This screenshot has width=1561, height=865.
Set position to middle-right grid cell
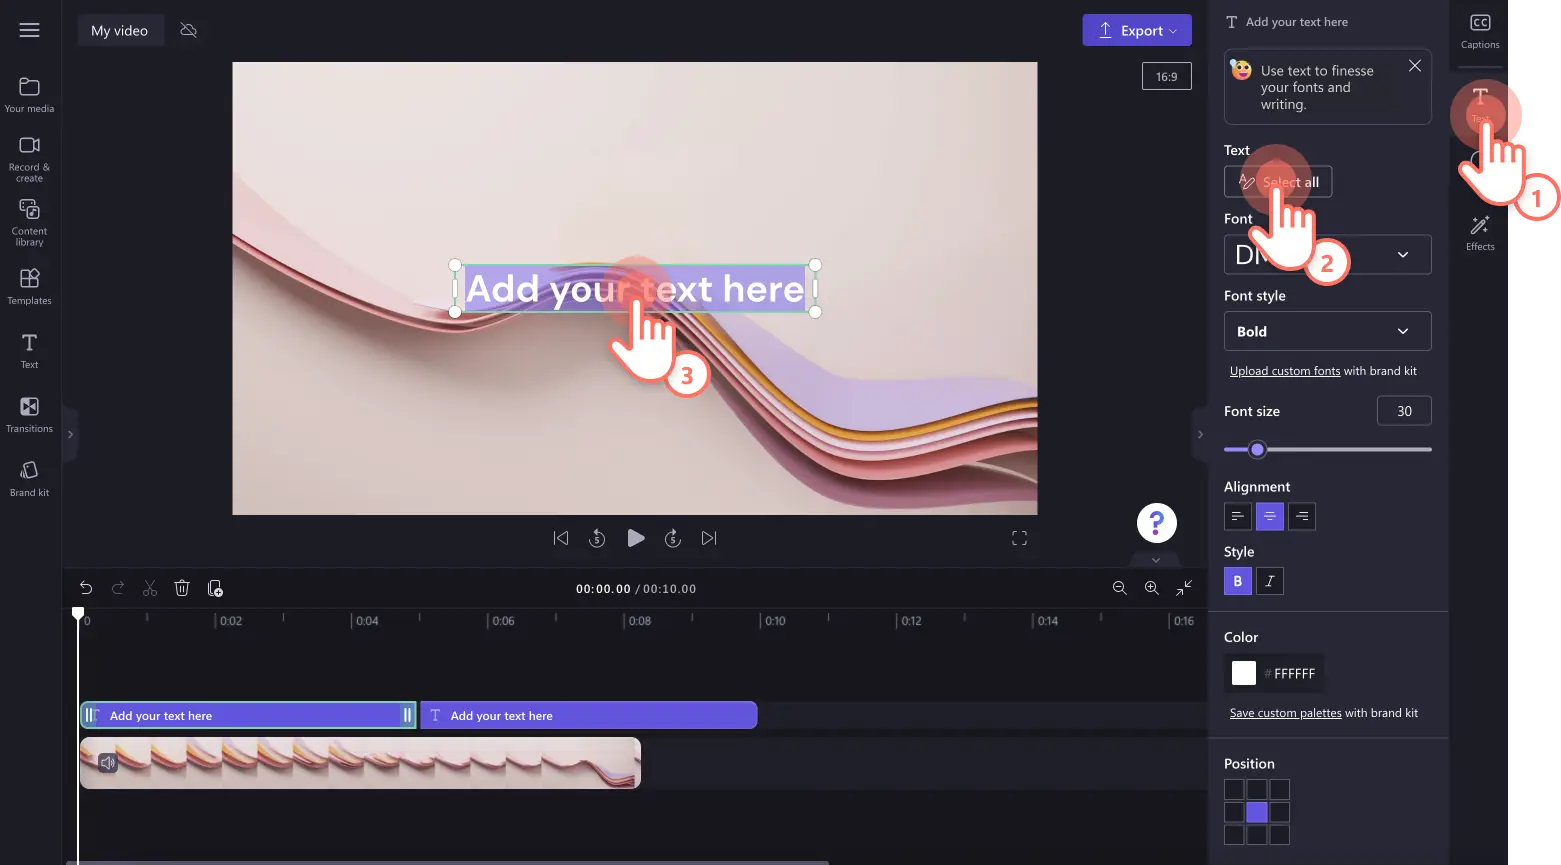tap(1279, 812)
